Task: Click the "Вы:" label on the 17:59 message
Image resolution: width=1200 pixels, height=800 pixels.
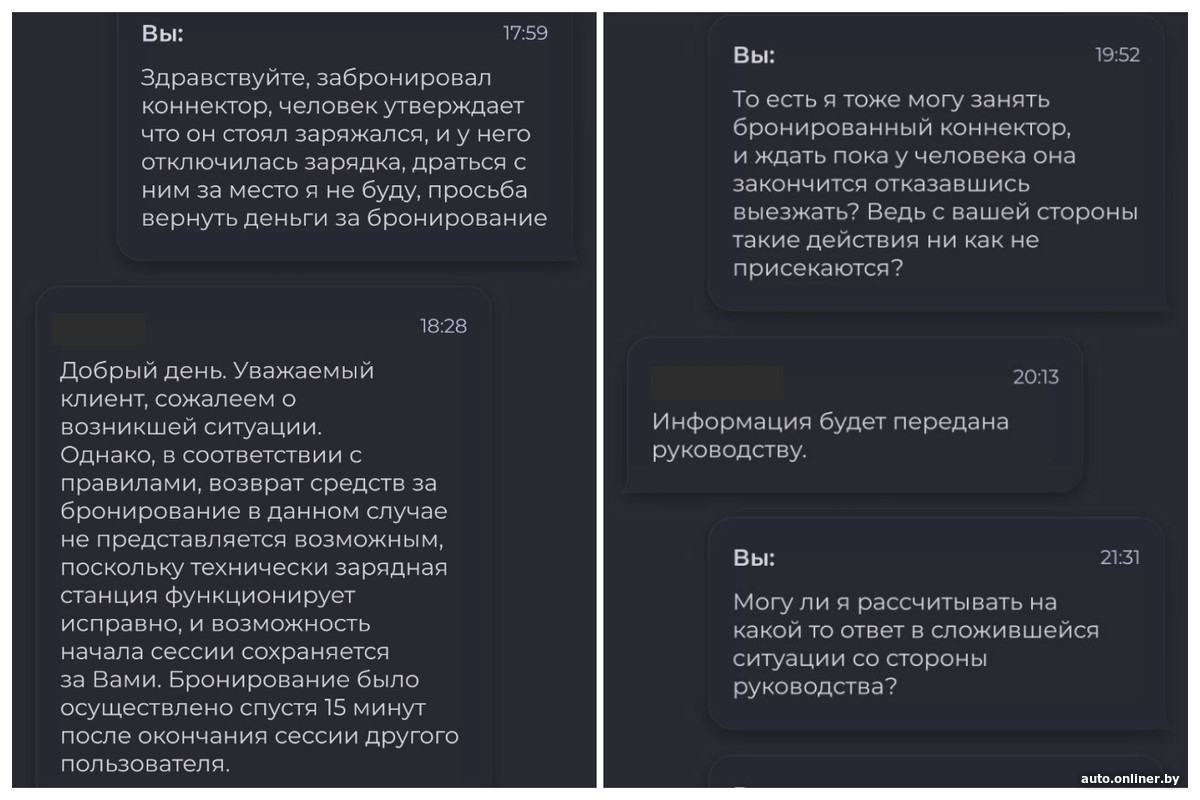Action: tap(162, 32)
